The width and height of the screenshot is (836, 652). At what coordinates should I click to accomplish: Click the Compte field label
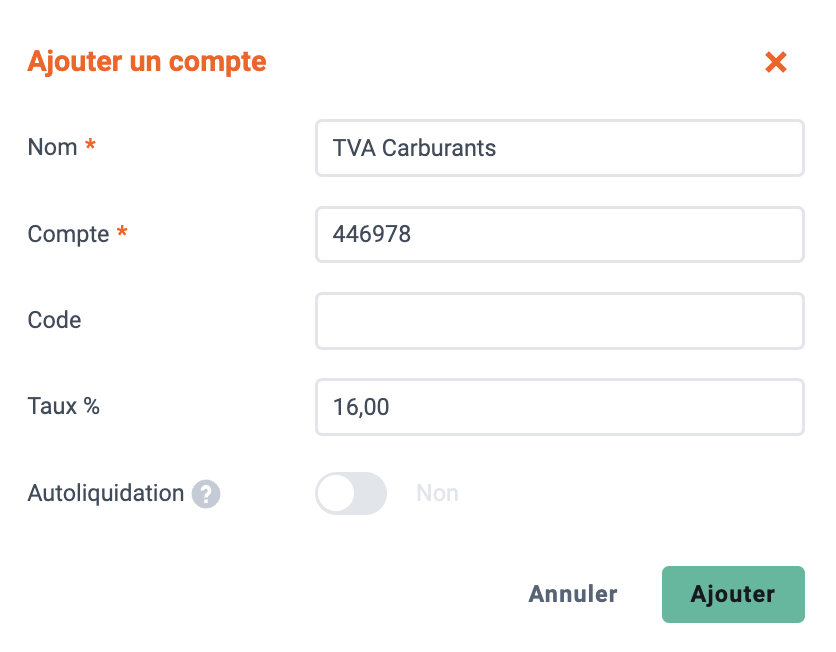coord(68,234)
